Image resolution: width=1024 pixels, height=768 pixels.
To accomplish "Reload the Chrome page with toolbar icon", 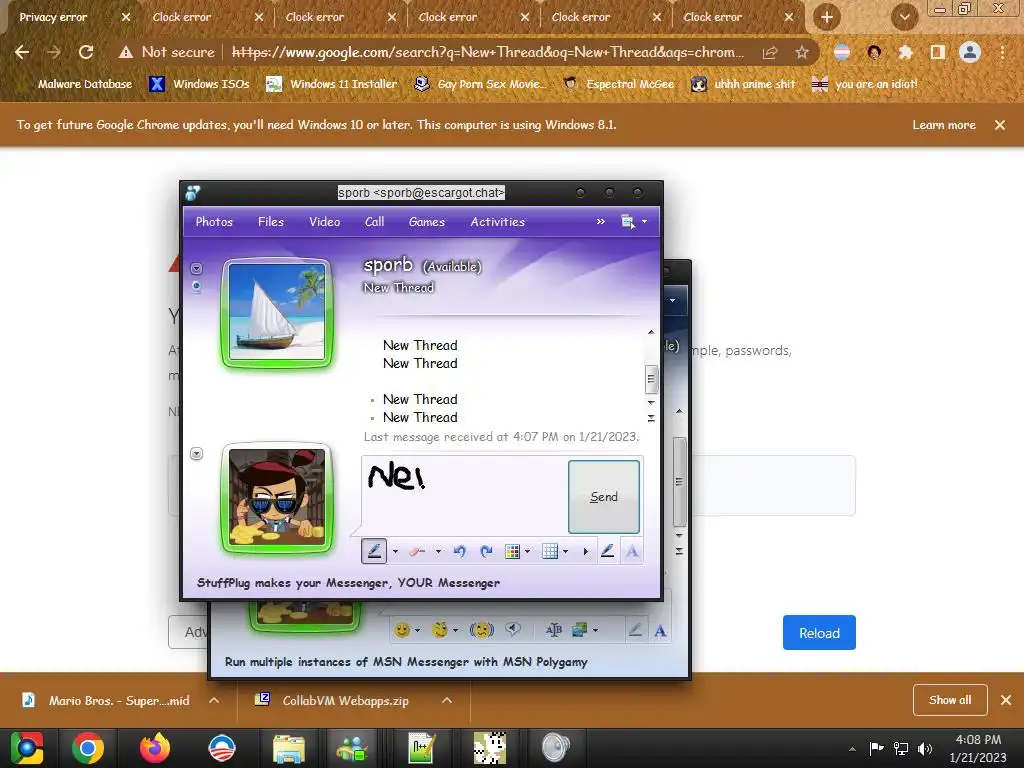I will coord(86,52).
